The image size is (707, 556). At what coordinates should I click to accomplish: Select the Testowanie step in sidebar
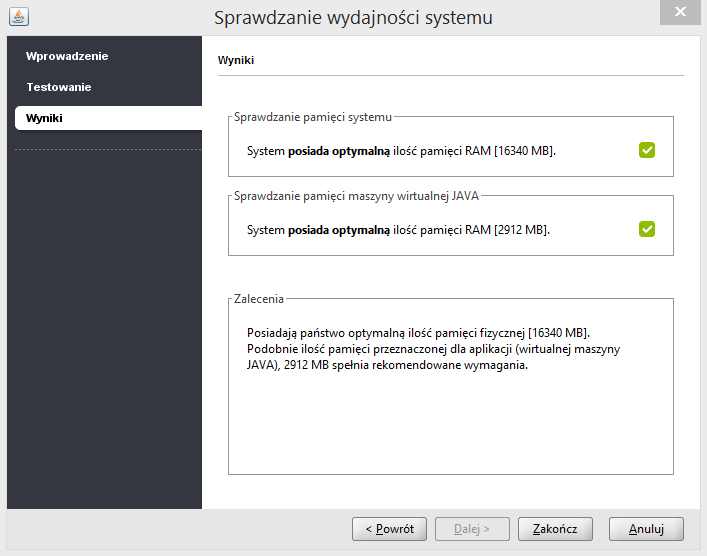(x=59, y=87)
